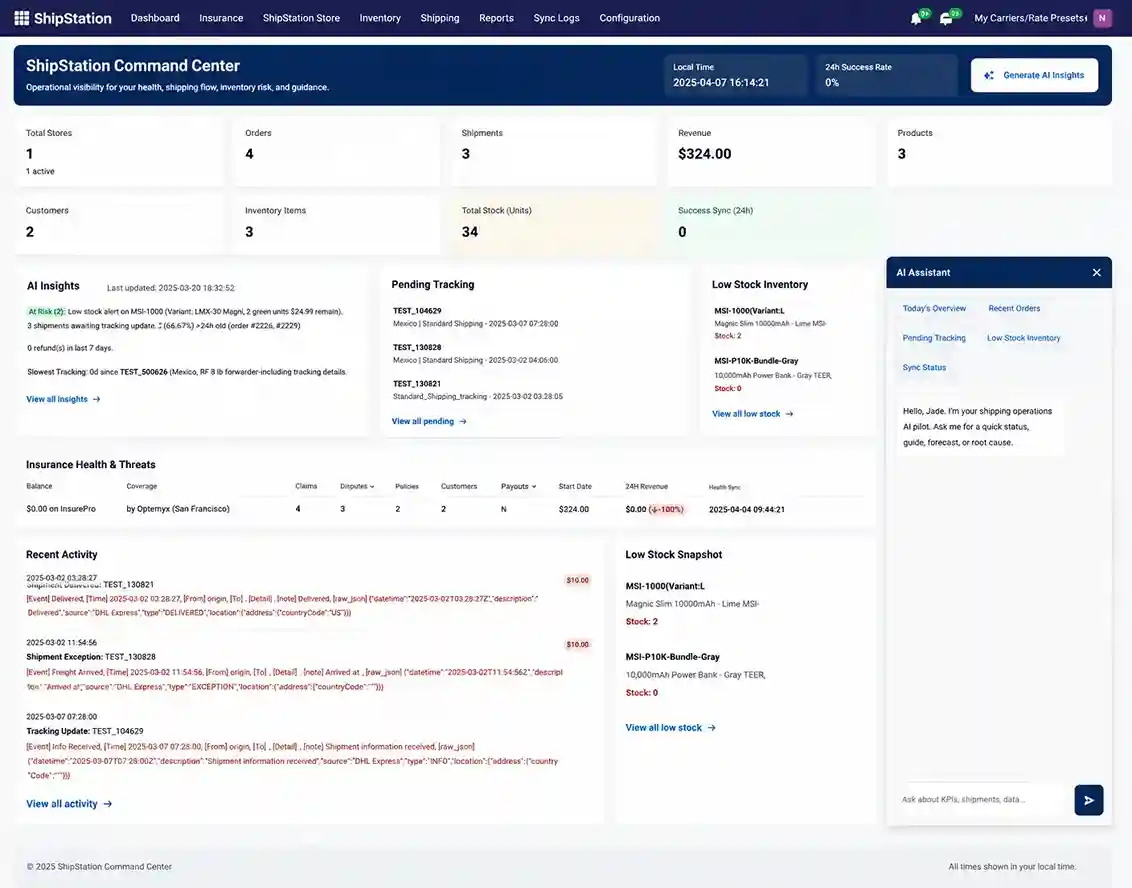Open the chat messages icon
The image size is (1132, 888).
click(946, 18)
